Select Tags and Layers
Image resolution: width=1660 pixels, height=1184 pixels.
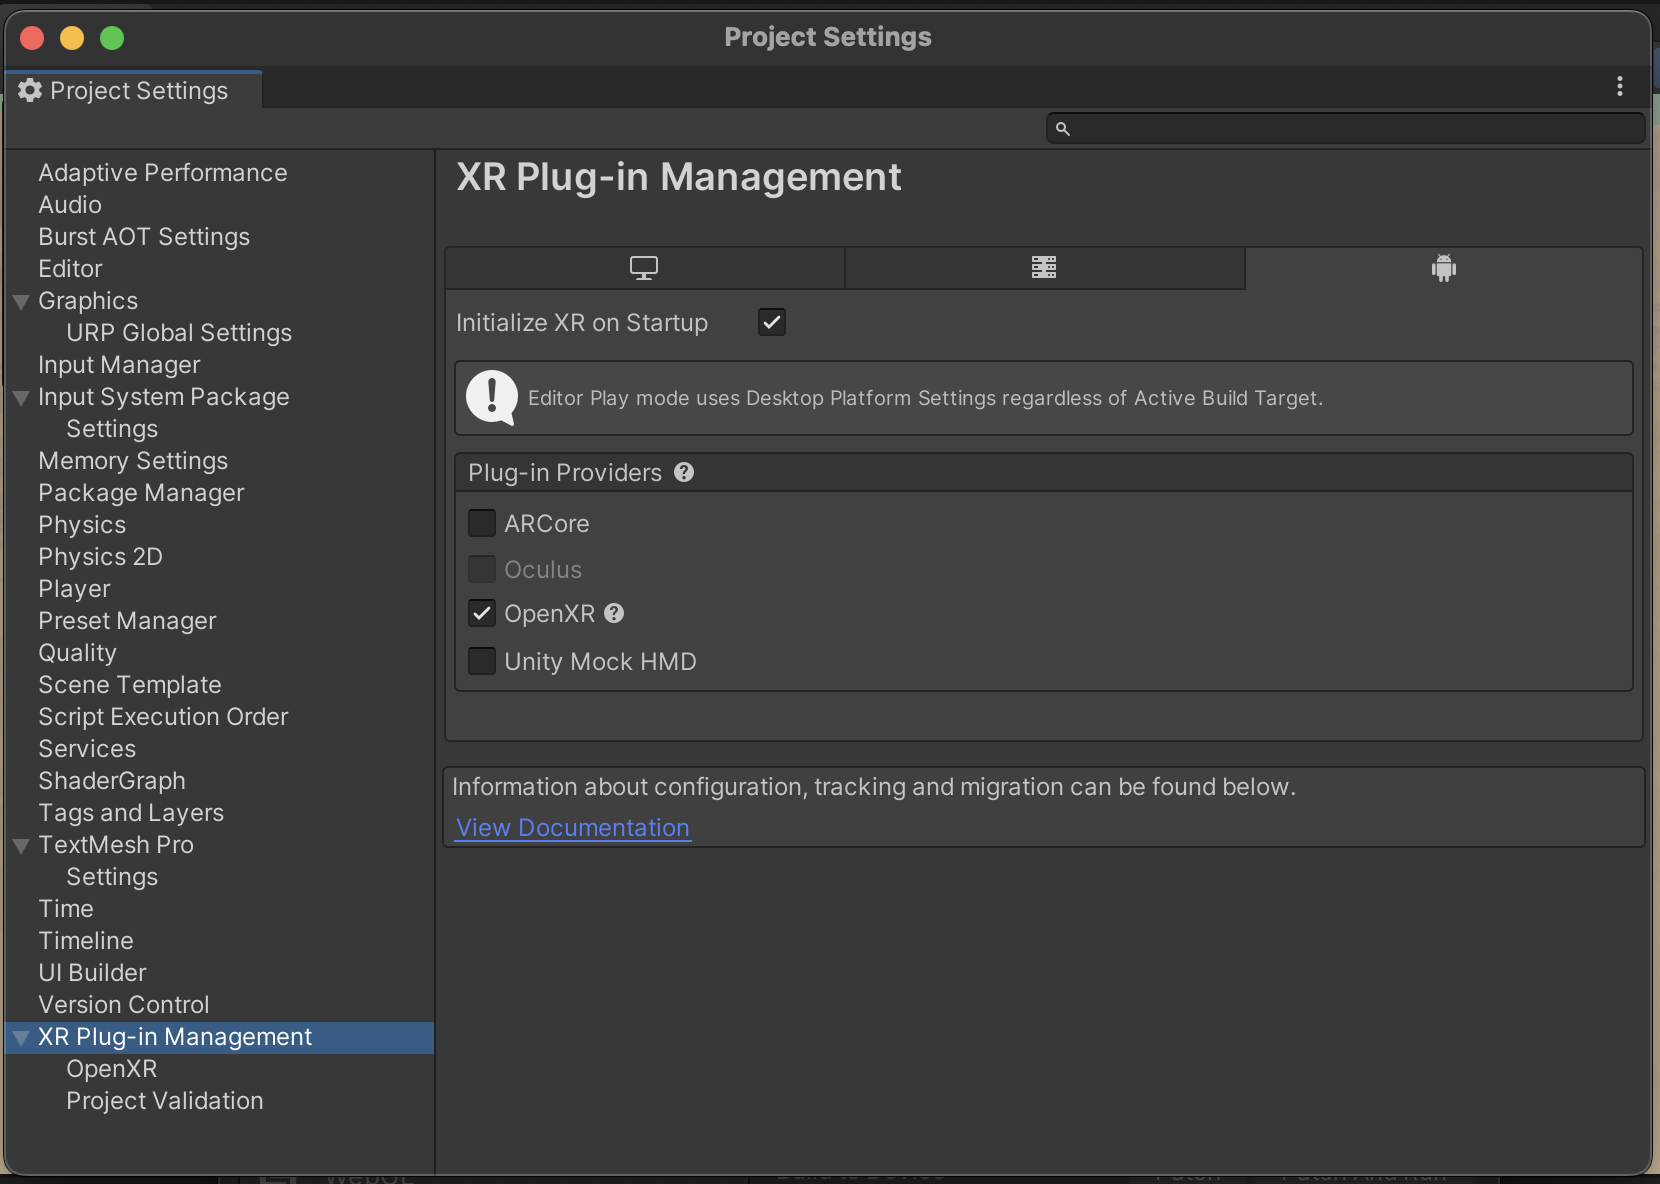(x=131, y=813)
